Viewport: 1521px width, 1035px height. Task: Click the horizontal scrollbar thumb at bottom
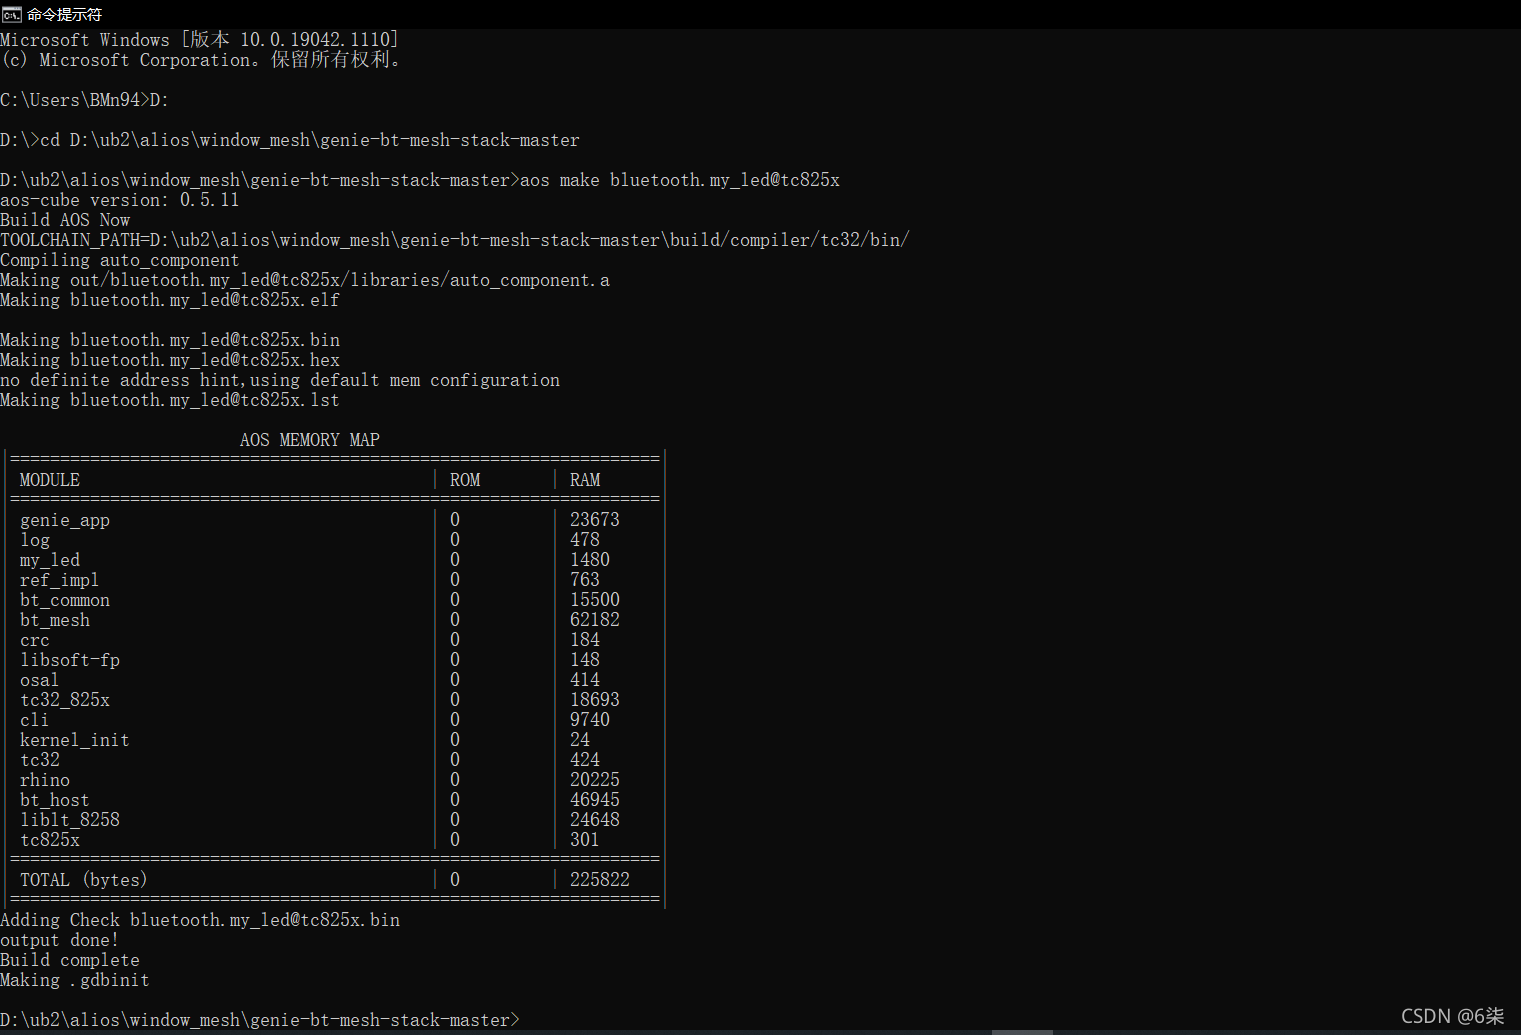[1022, 1032]
